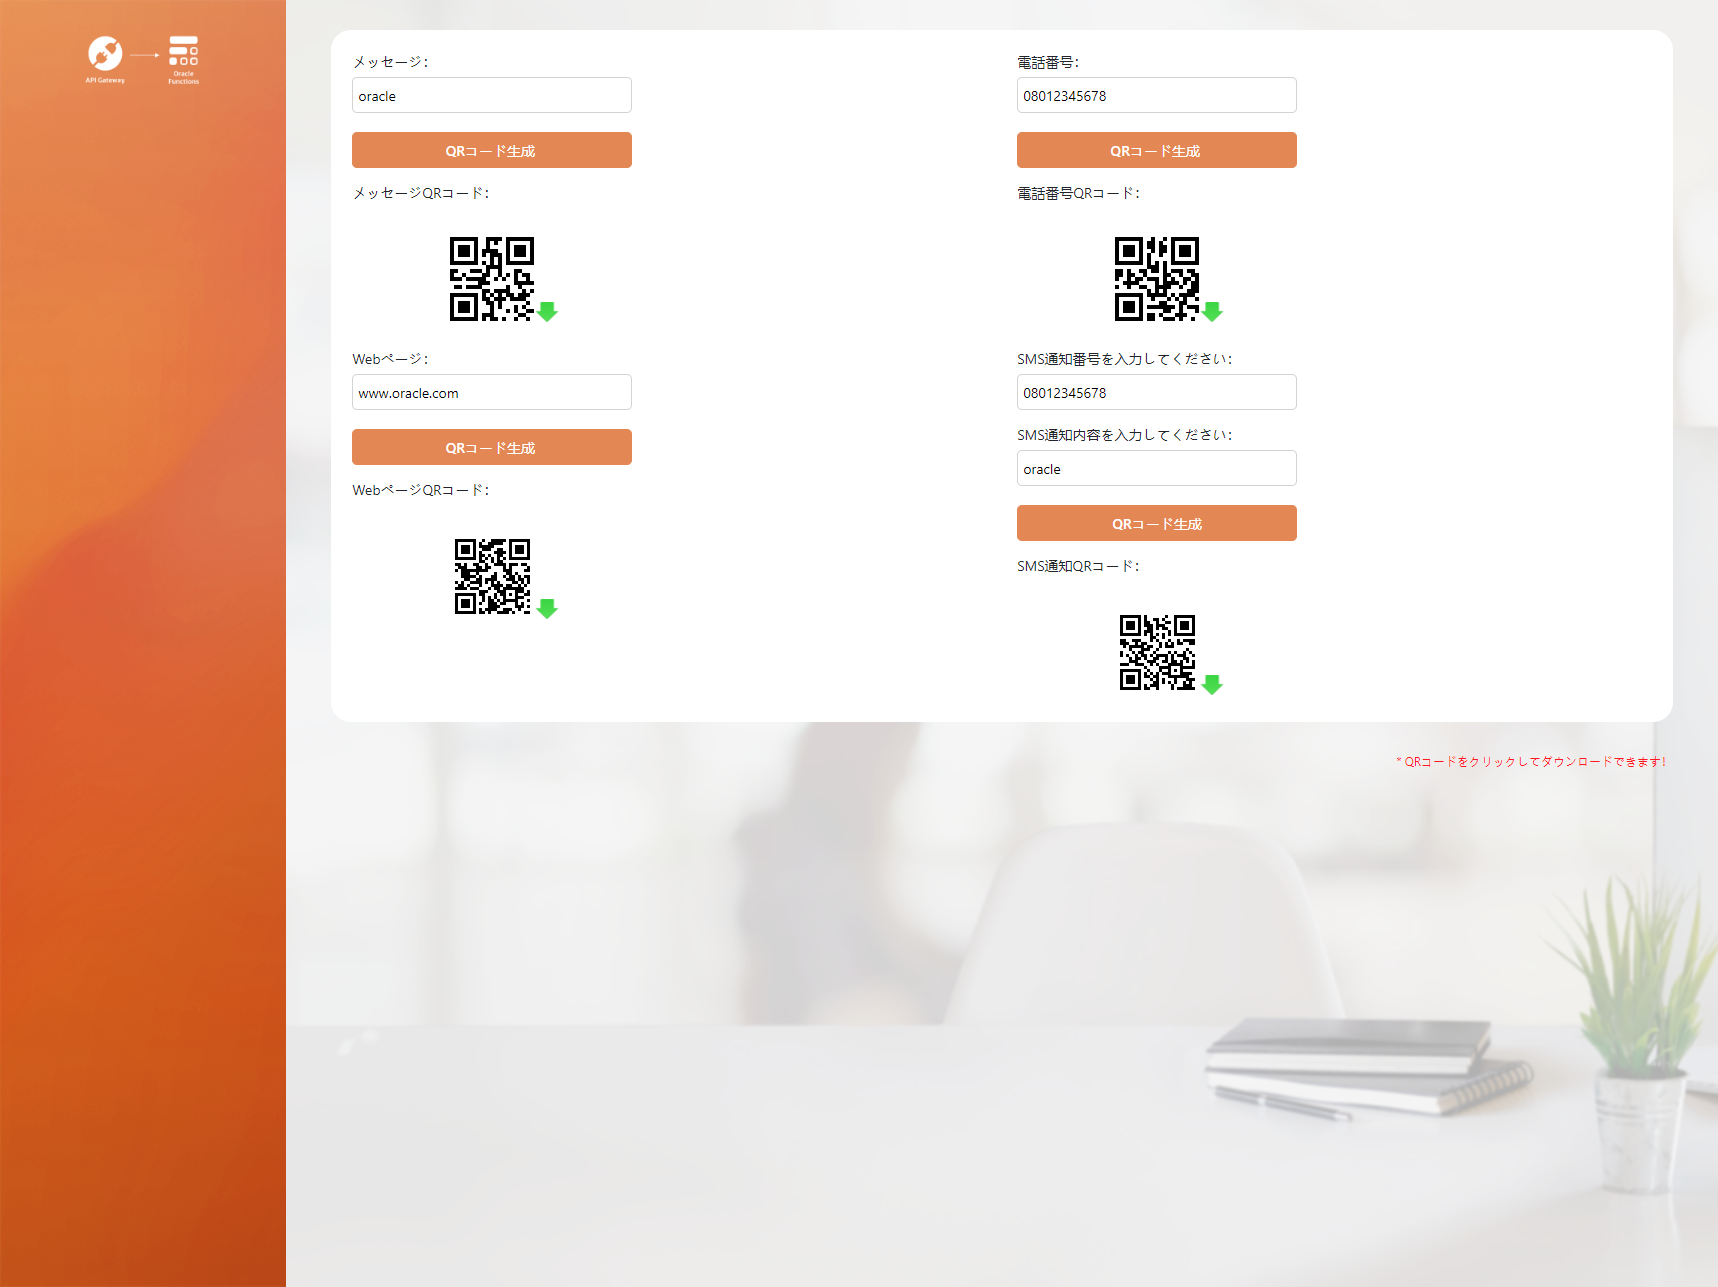Focus the 電話番号 input field
This screenshot has height=1287, width=1718.
(x=1156, y=96)
